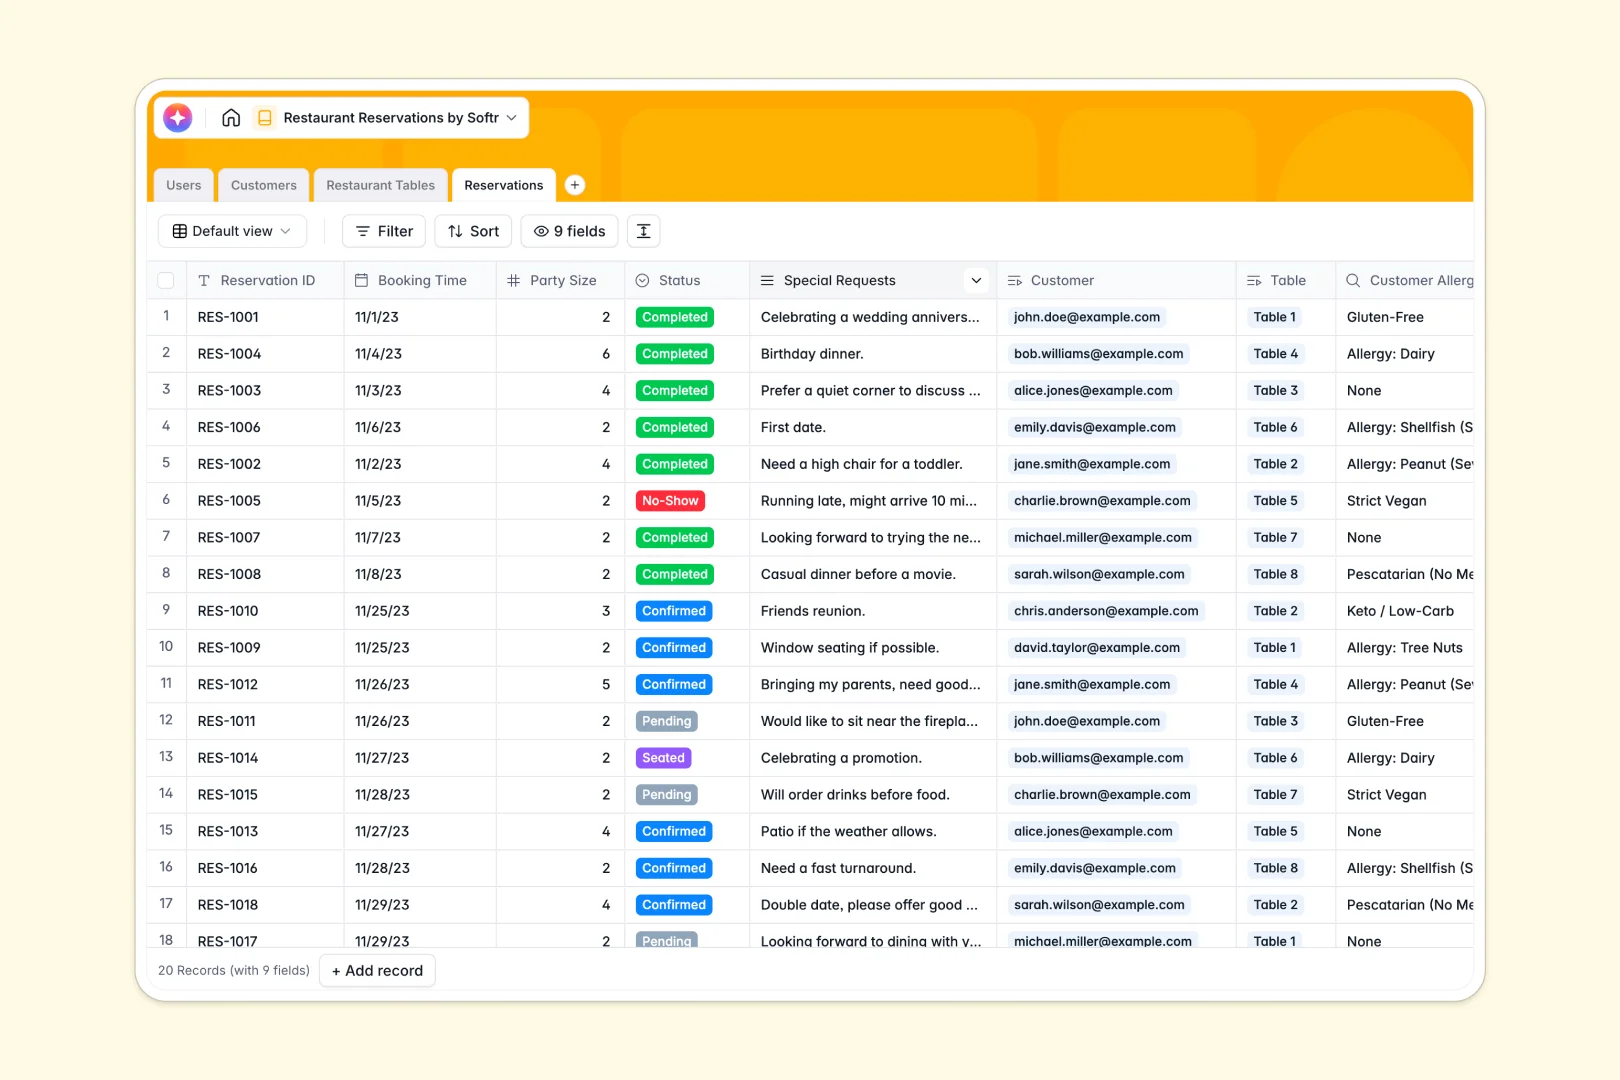
Task: Click the Booking Time column header
Action: coord(420,281)
